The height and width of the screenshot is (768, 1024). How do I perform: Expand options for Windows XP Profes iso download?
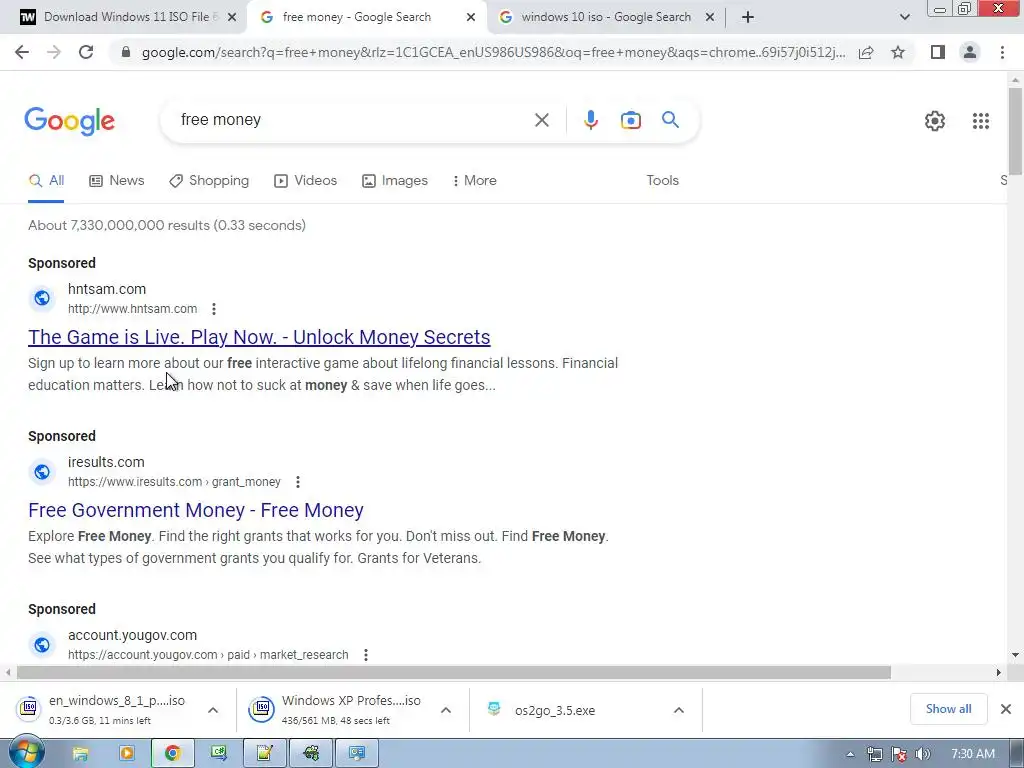(445, 710)
